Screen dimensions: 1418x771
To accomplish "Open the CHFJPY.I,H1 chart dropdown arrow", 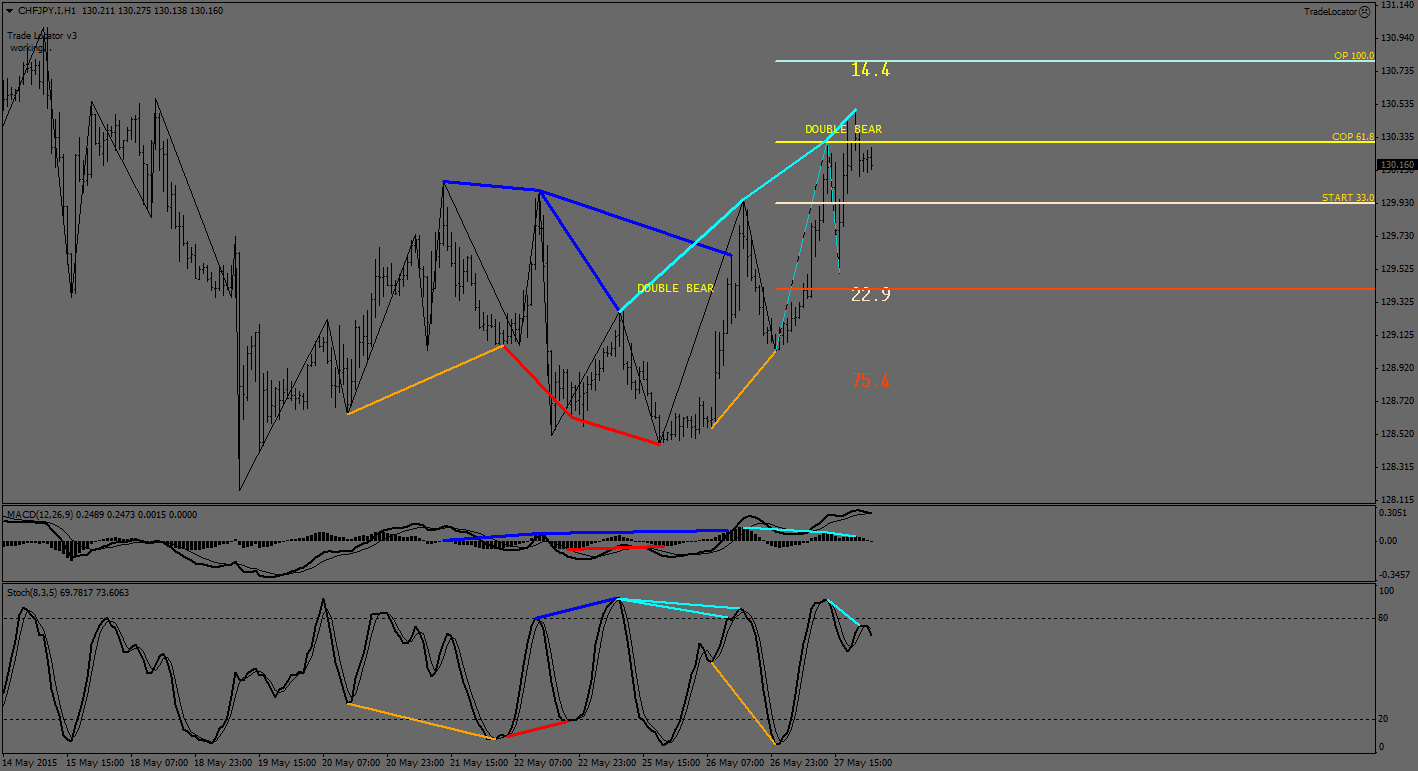I will click(9, 11).
